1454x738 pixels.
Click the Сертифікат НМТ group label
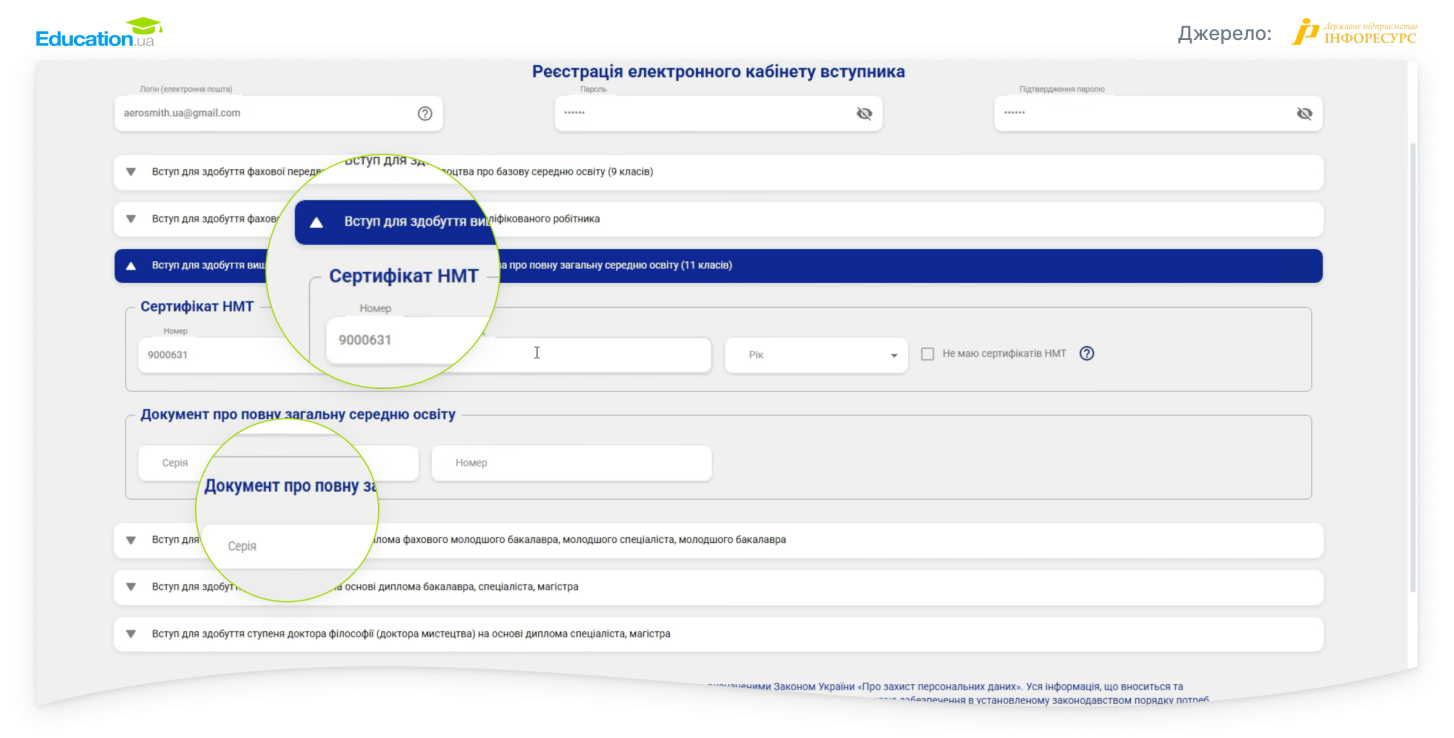coord(197,307)
